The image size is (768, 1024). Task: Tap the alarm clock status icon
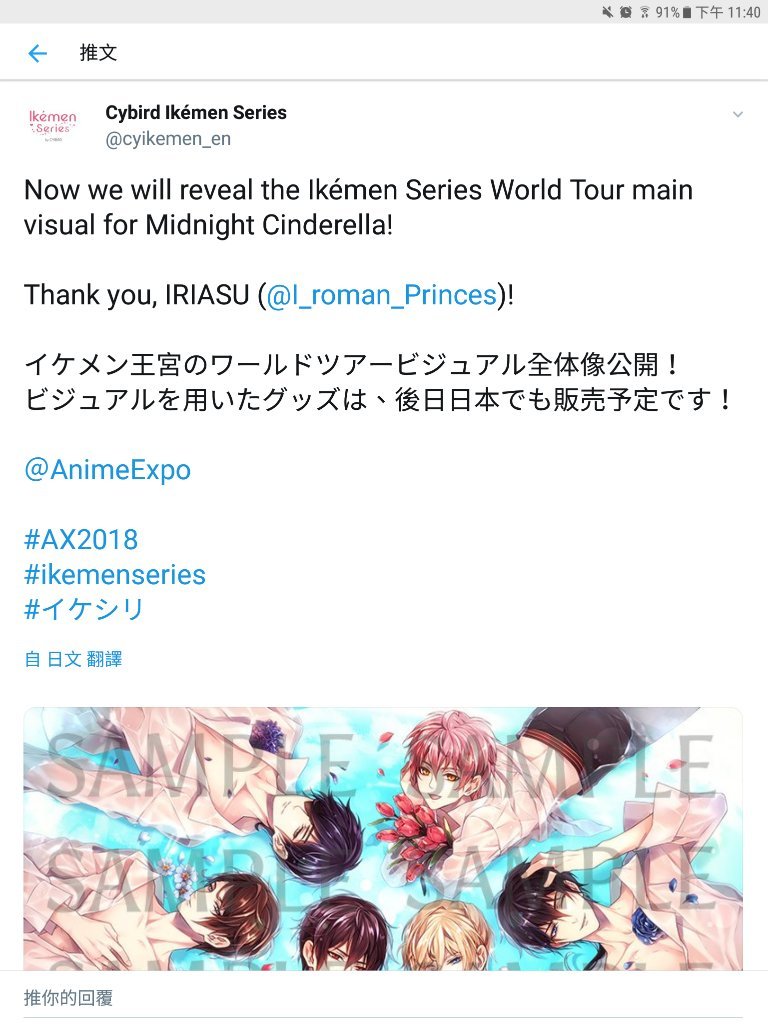[x=626, y=12]
